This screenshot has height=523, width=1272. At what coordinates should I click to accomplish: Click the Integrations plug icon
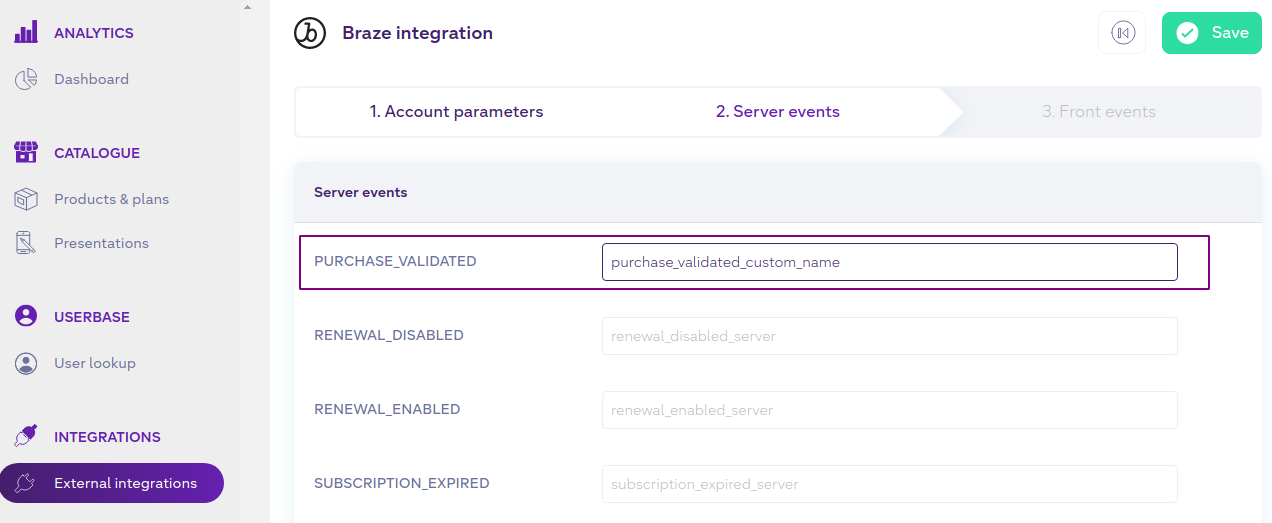pyautogui.click(x=26, y=437)
